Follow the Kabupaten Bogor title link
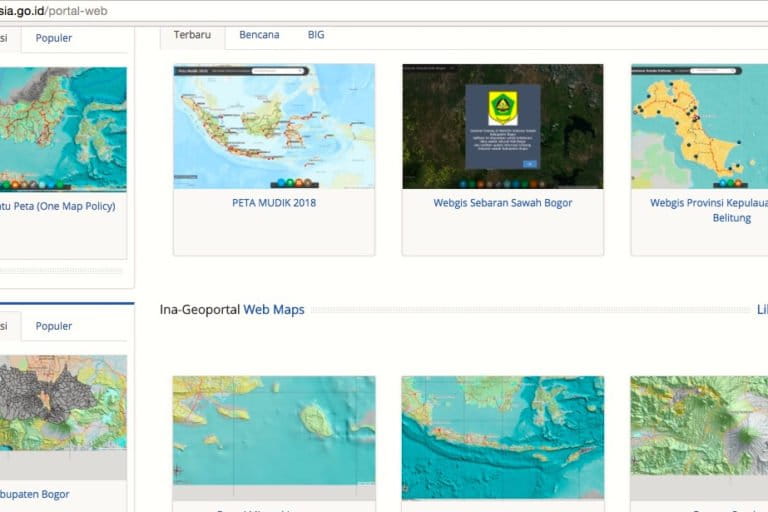768x512 pixels. (x=34, y=494)
